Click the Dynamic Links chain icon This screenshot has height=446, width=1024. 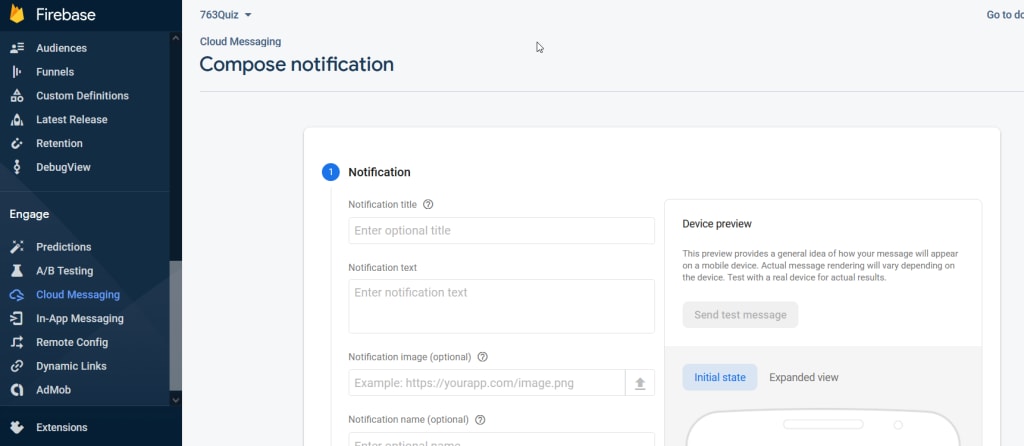click(17, 366)
